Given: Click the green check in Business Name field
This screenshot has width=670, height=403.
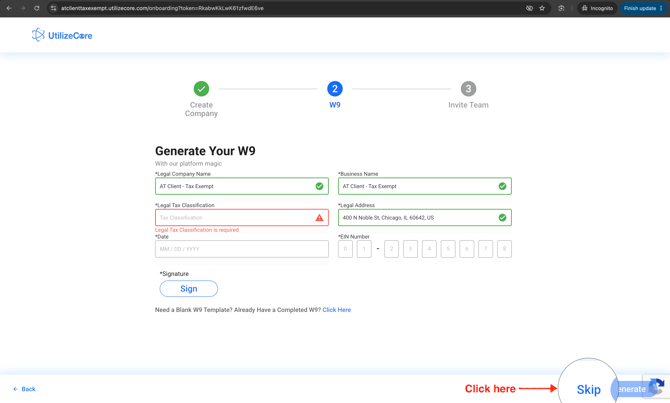Looking at the screenshot, I should click(x=502, y=186).
